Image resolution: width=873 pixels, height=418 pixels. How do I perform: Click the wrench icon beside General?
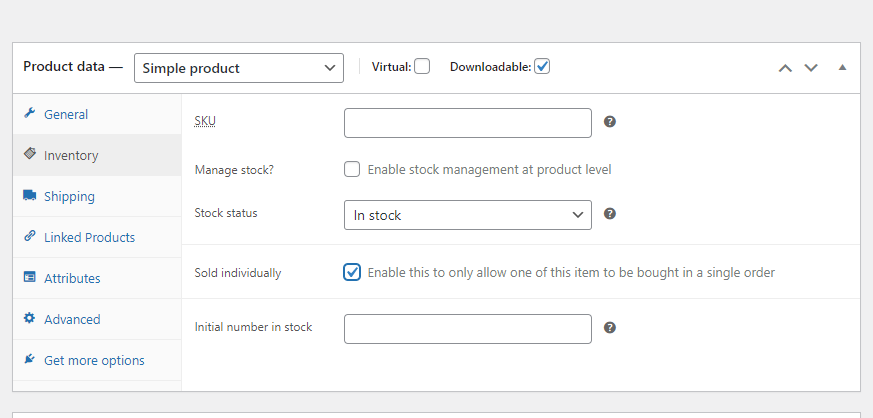click(29, 114)
